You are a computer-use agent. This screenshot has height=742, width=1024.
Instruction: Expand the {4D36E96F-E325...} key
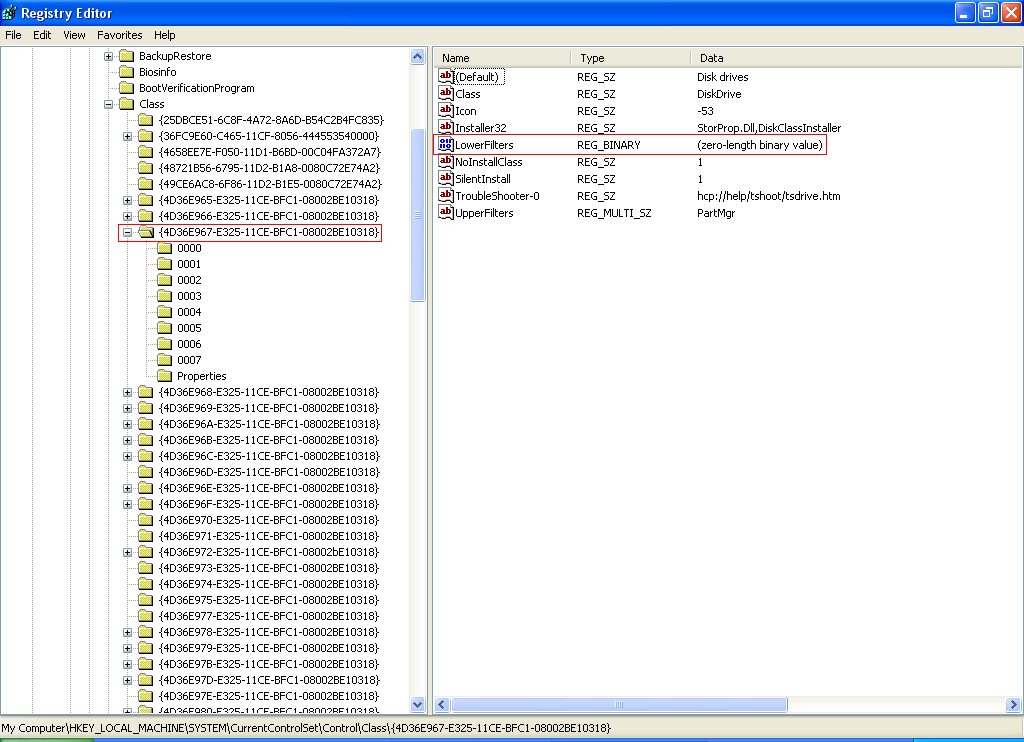(127, 504)
